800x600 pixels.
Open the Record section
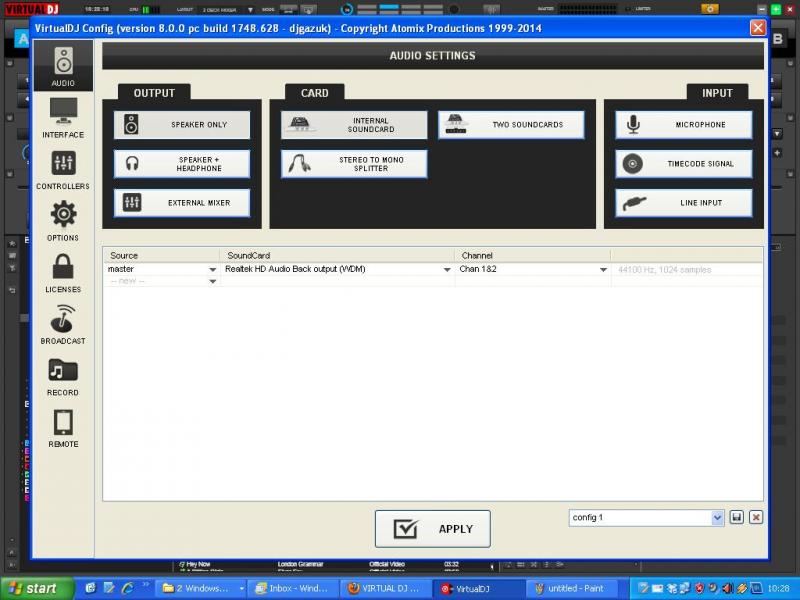pyautogui.click(x=63, y=377)
